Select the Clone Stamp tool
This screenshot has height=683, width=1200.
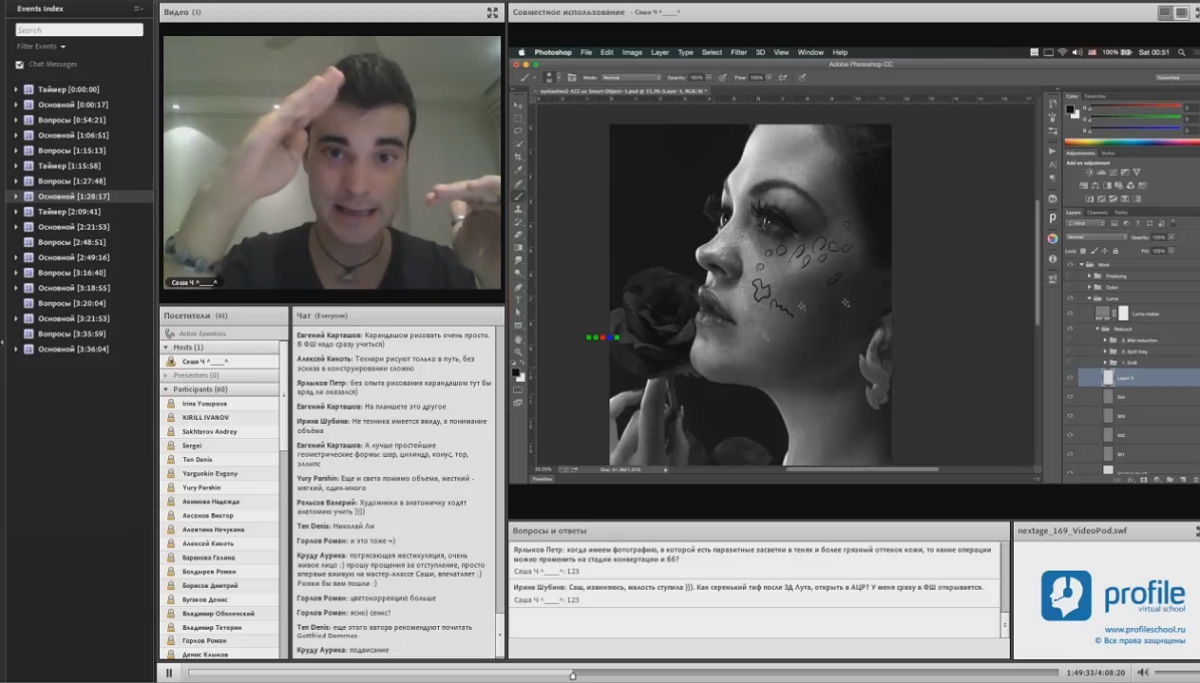518,209
